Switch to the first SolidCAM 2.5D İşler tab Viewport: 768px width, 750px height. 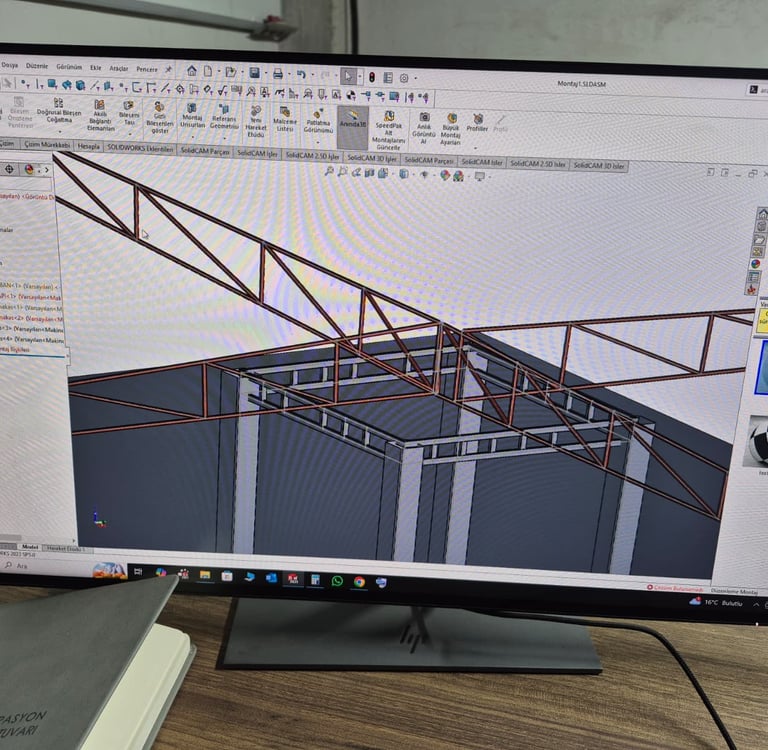312,156
